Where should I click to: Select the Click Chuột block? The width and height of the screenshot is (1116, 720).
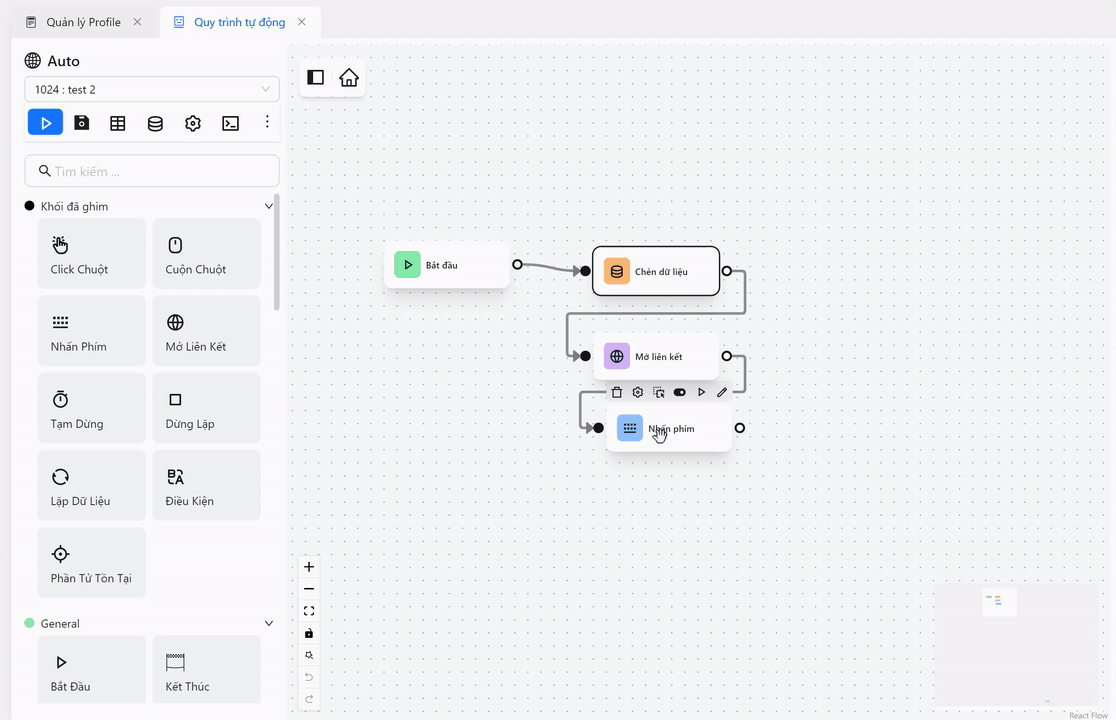(x=92, y=254)
